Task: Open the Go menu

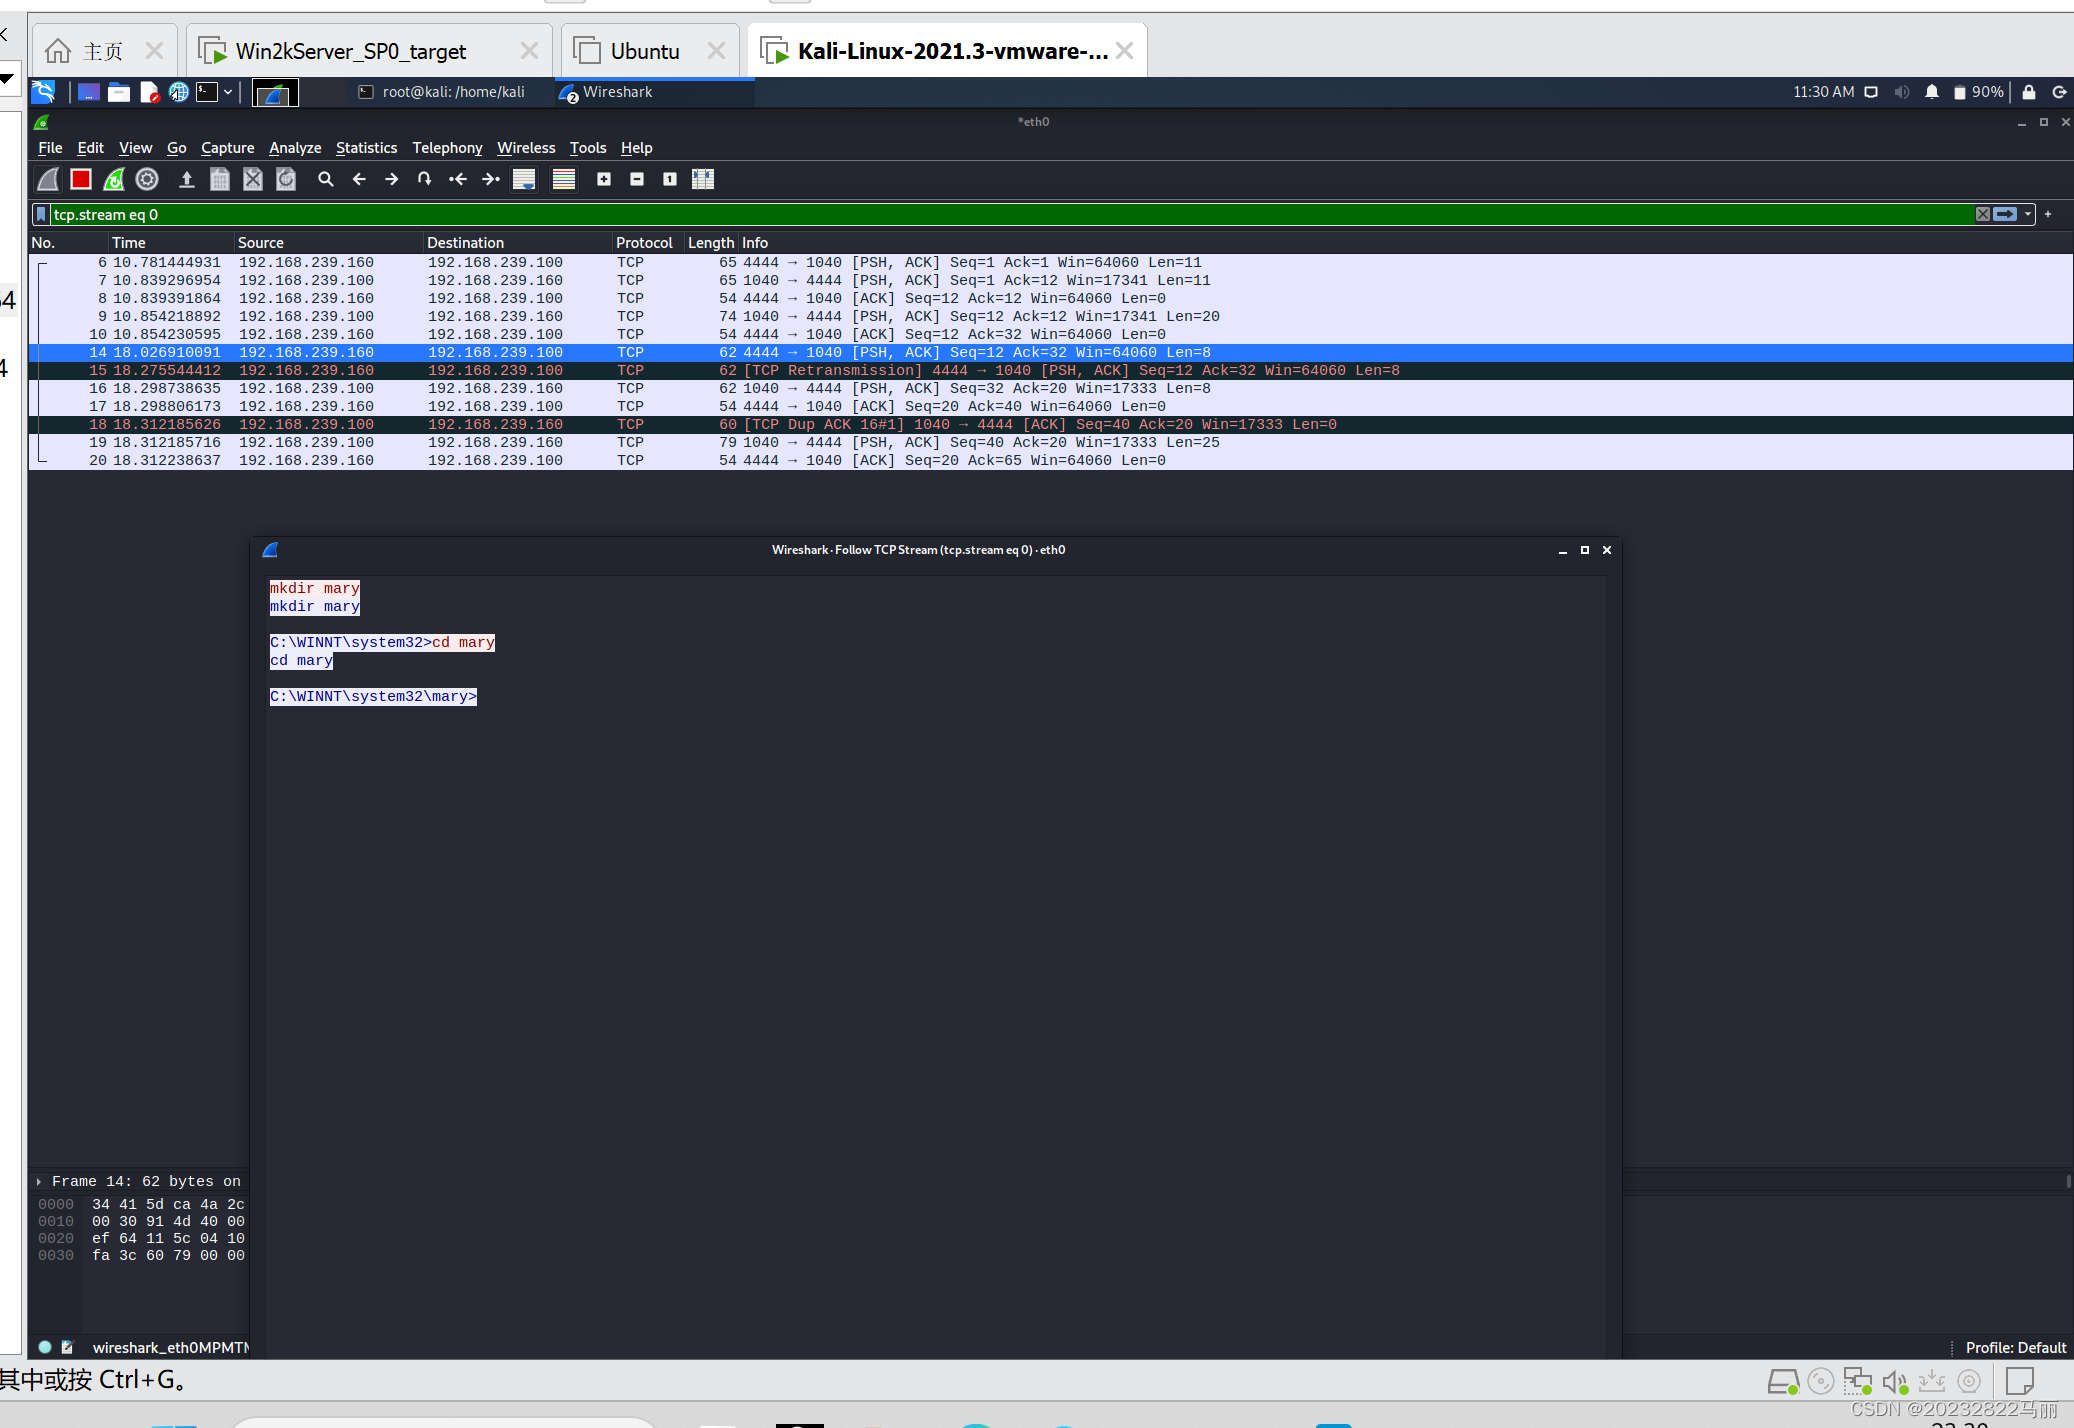Action: click(177, 148)
